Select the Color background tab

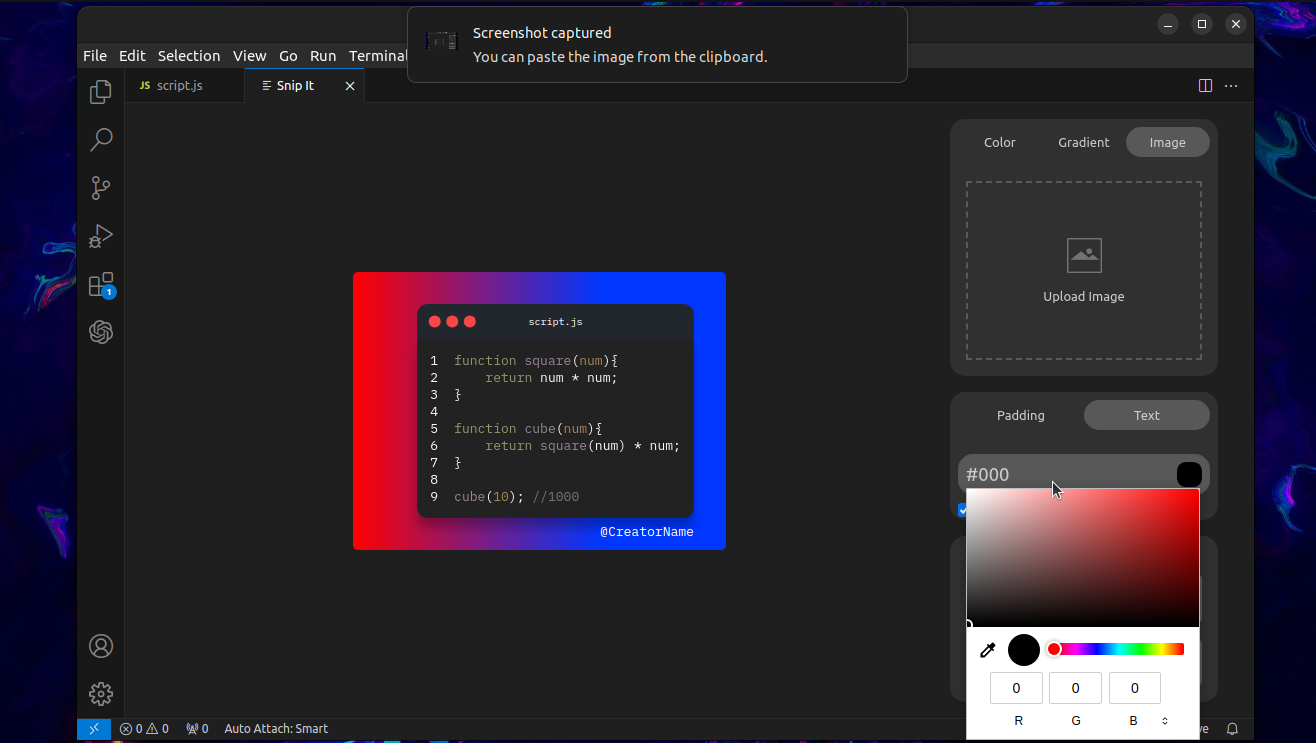click(999, 142)
